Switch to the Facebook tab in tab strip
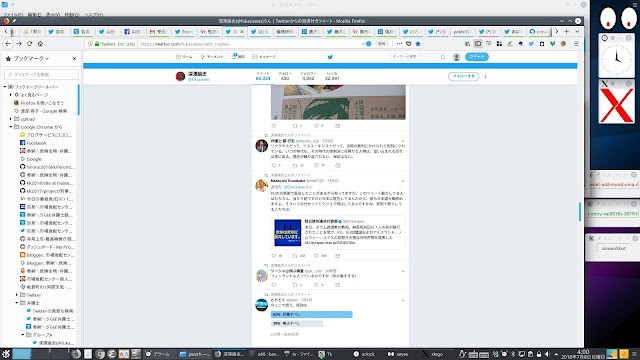The height and width of the screenshot is (360, 640). pyautogui.click(x=133, y=31)
